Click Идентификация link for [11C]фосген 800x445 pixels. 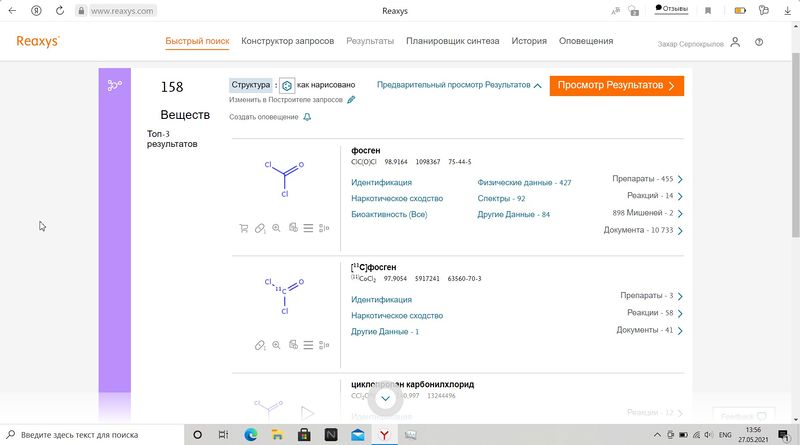click(x=381, y=300)
